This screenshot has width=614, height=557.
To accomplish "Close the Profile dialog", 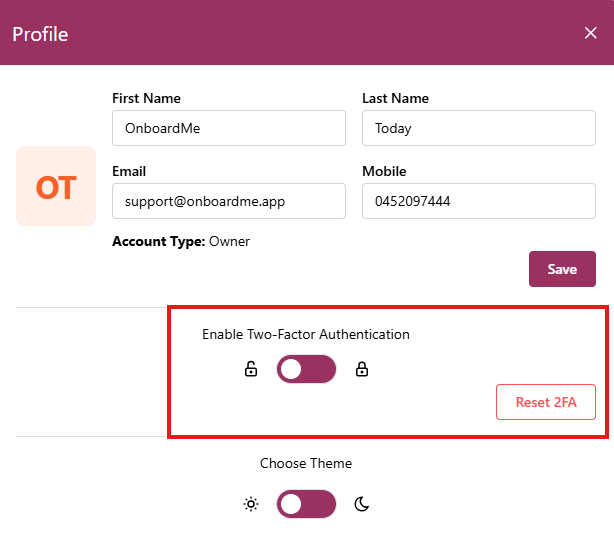I will 590,33.
